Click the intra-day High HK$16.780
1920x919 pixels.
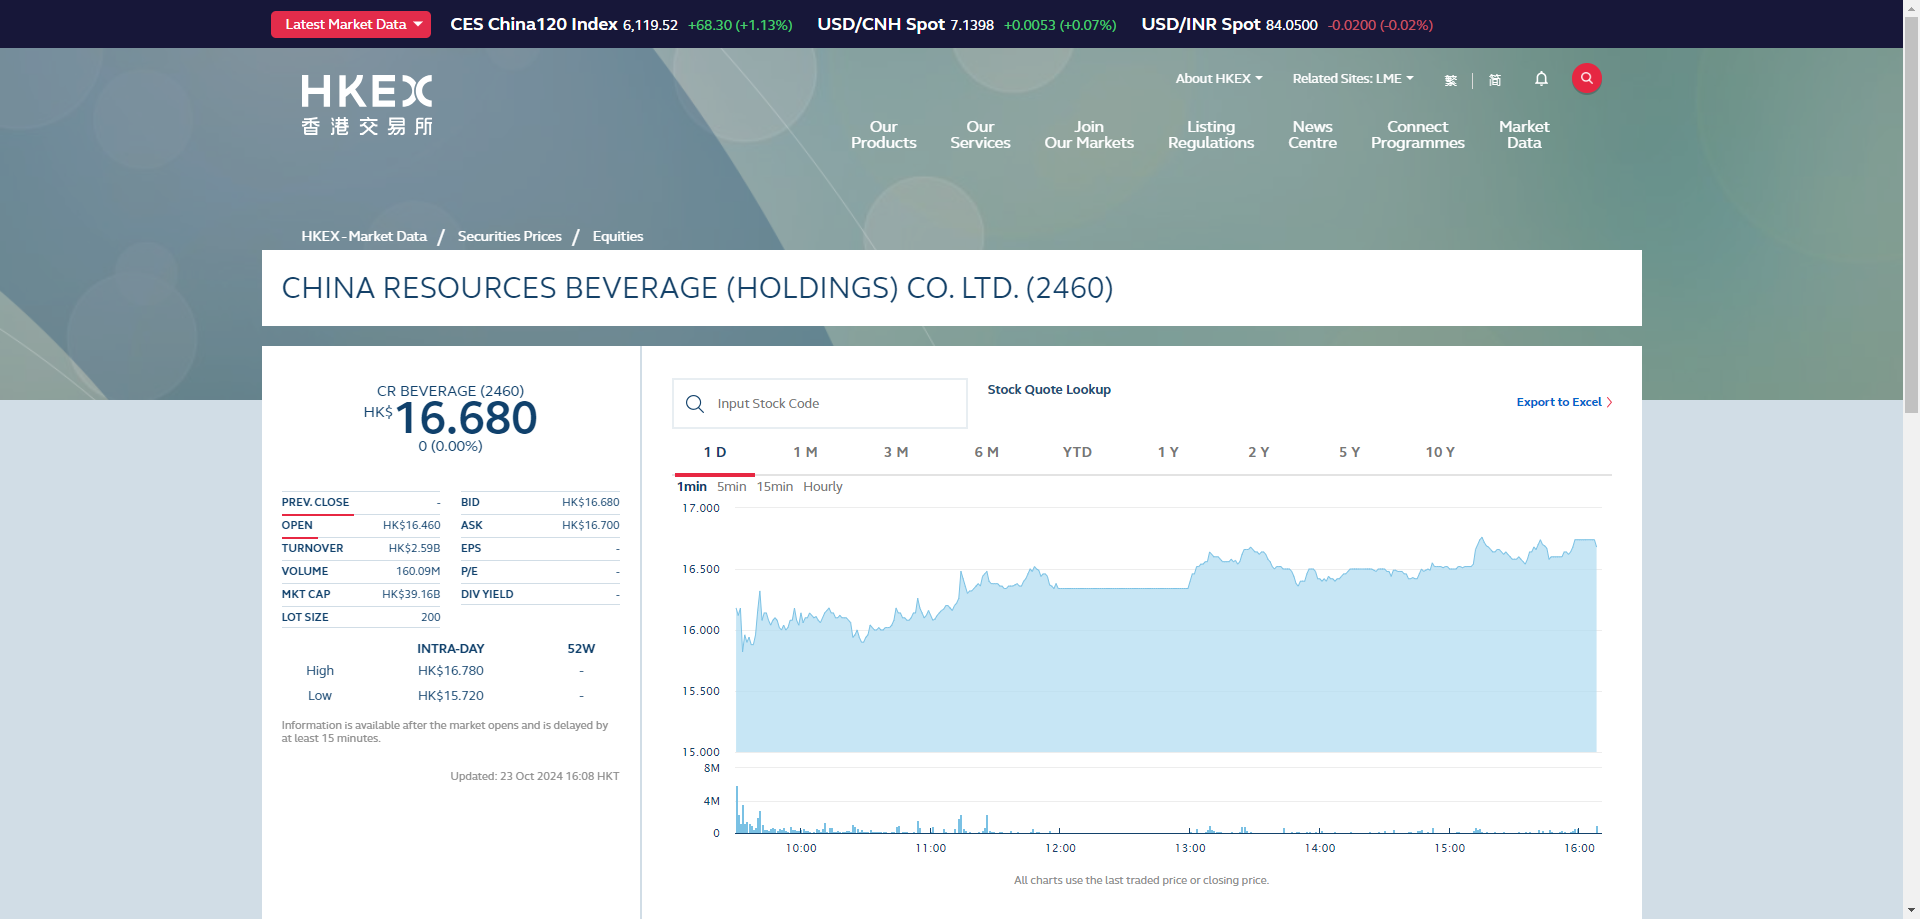450,671
